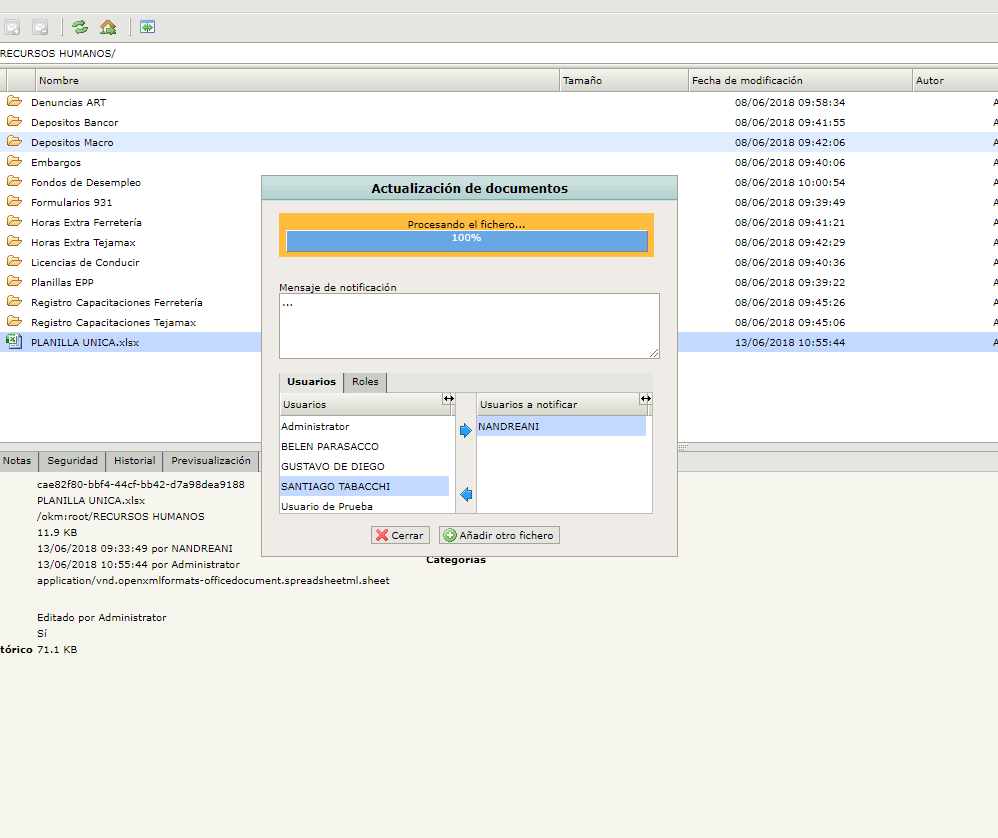Open the Seguridad tab
998x838 pixels.
pos(74,461)
